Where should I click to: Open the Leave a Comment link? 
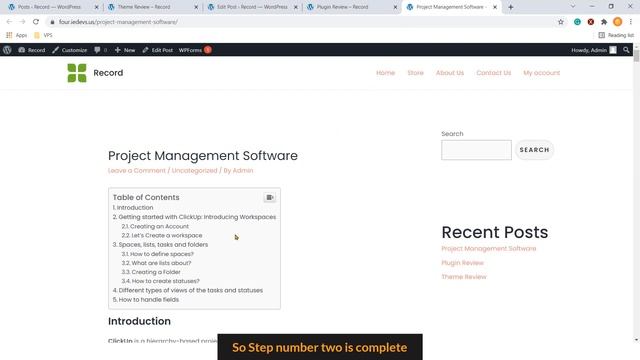click(137, 171)
